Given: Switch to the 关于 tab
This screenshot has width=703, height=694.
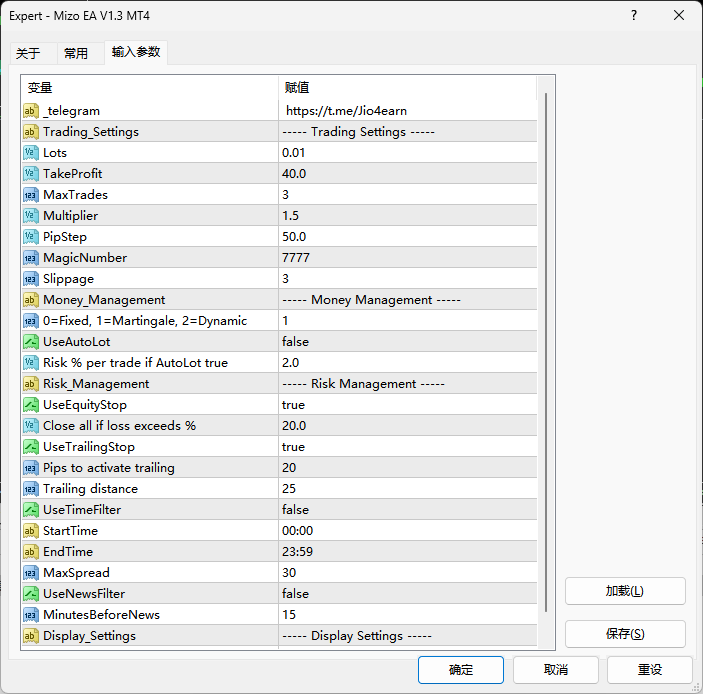Looking at the screenshot, I should pyautogui.click(x=28, y=54).
